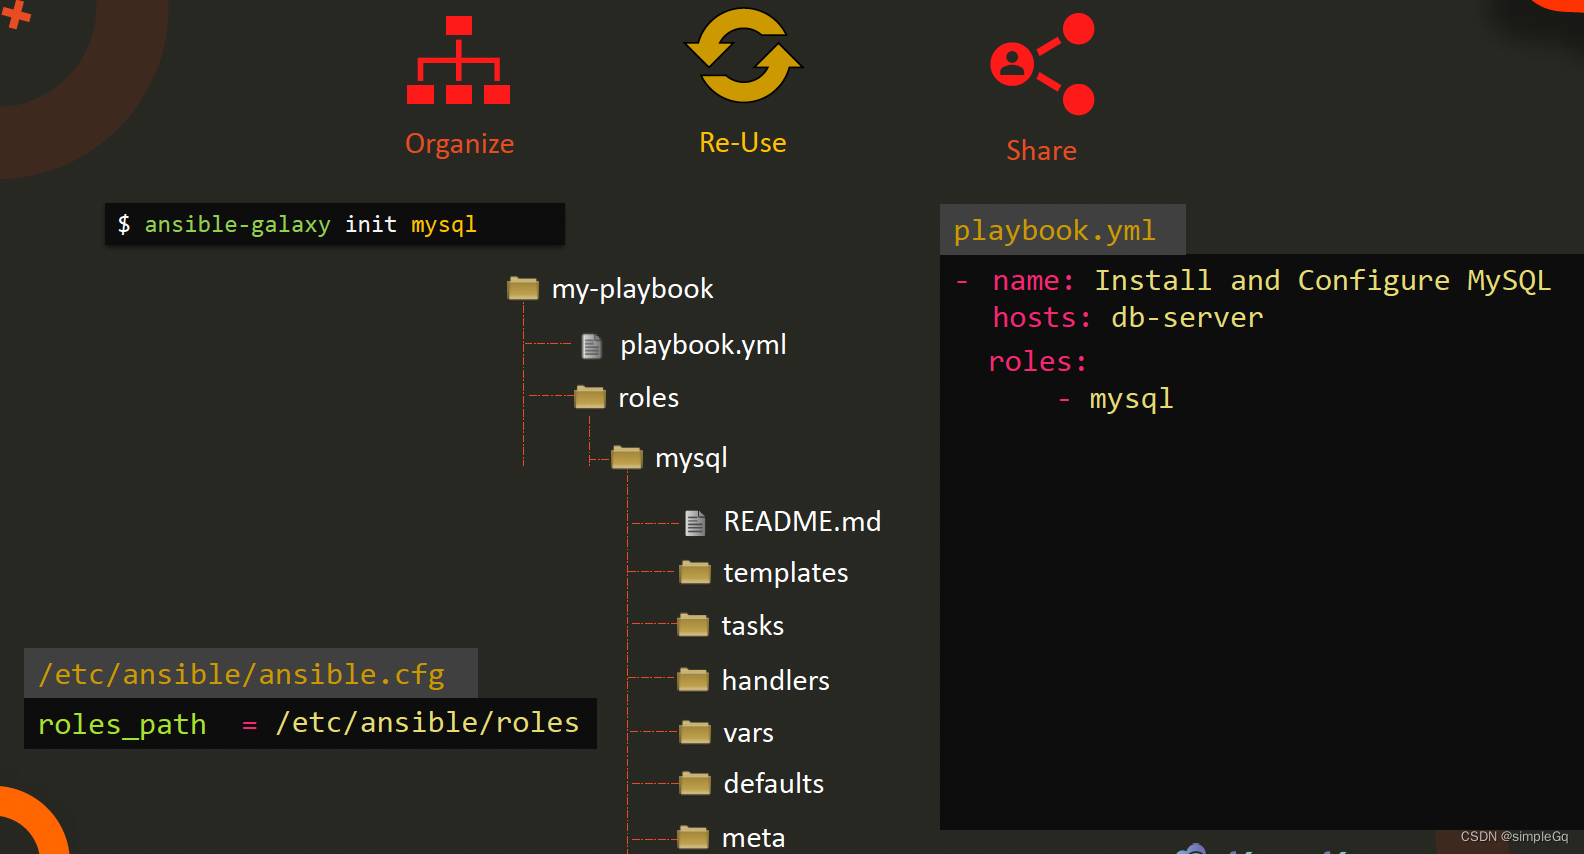Click the defaults folder name
1584x854 pixels.
[773, 784]
